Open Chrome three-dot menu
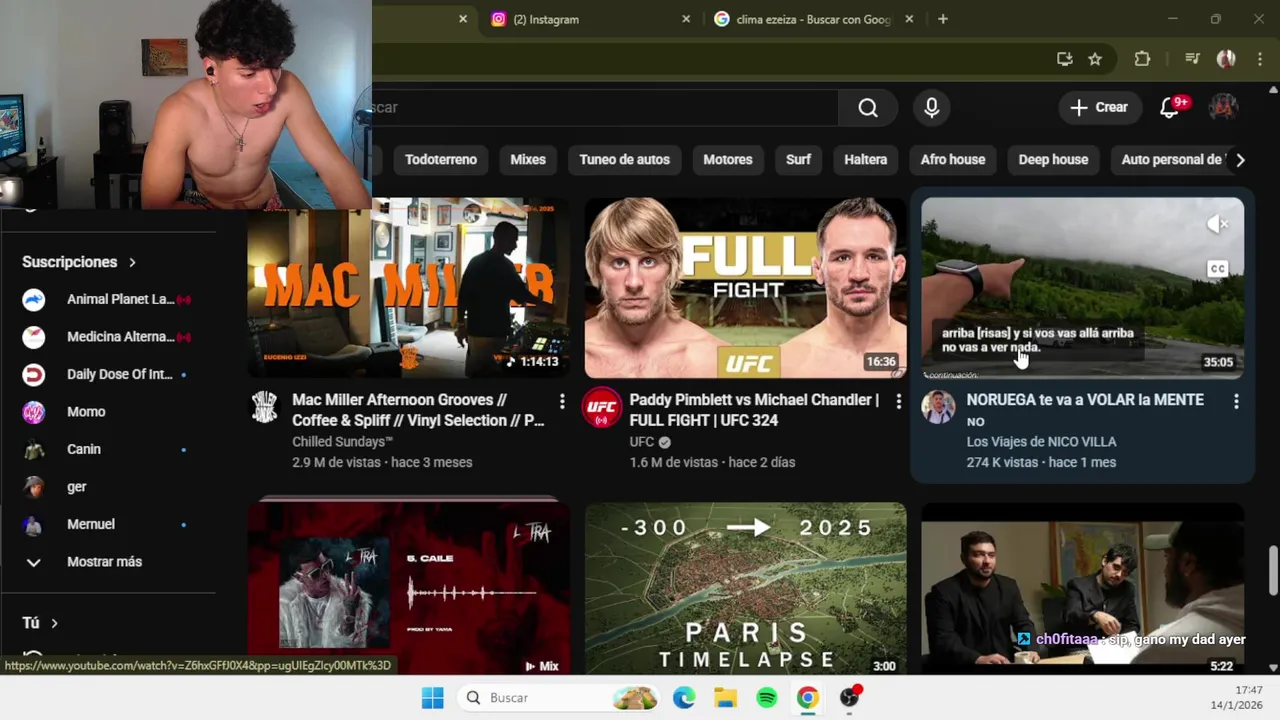The image size is (1280, 720). pos(1259,59)
